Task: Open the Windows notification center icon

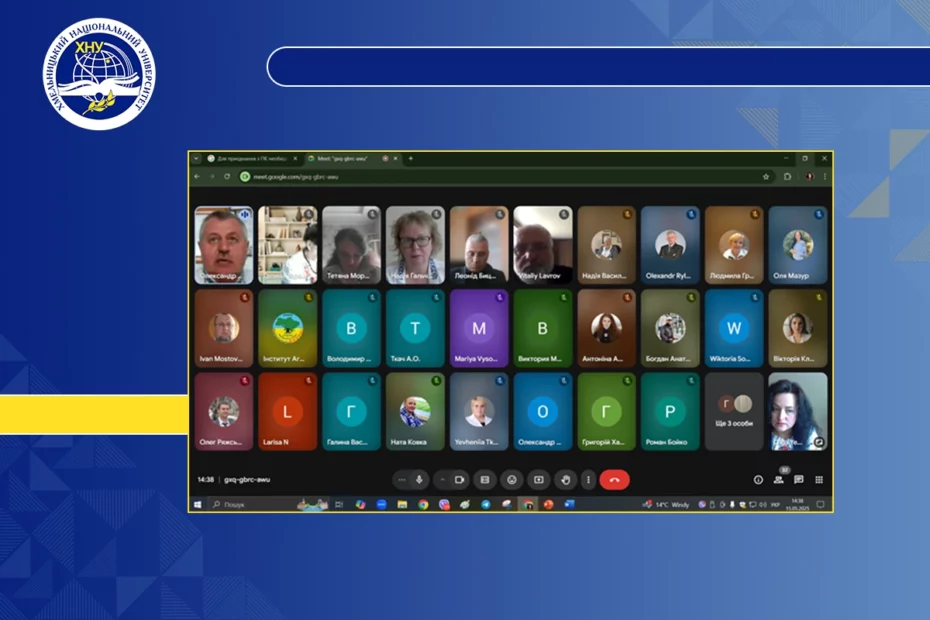Action: [x=821, y=504]
